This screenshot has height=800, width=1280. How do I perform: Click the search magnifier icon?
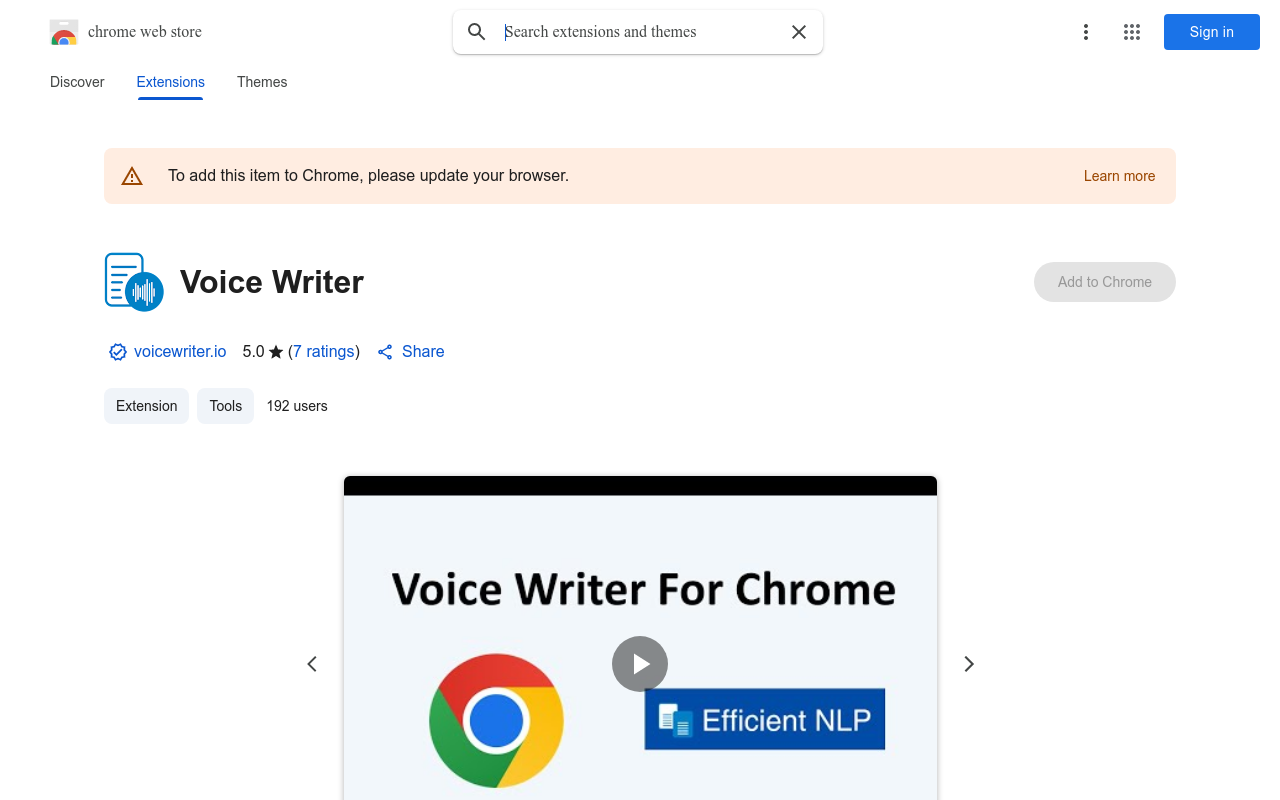477,32
